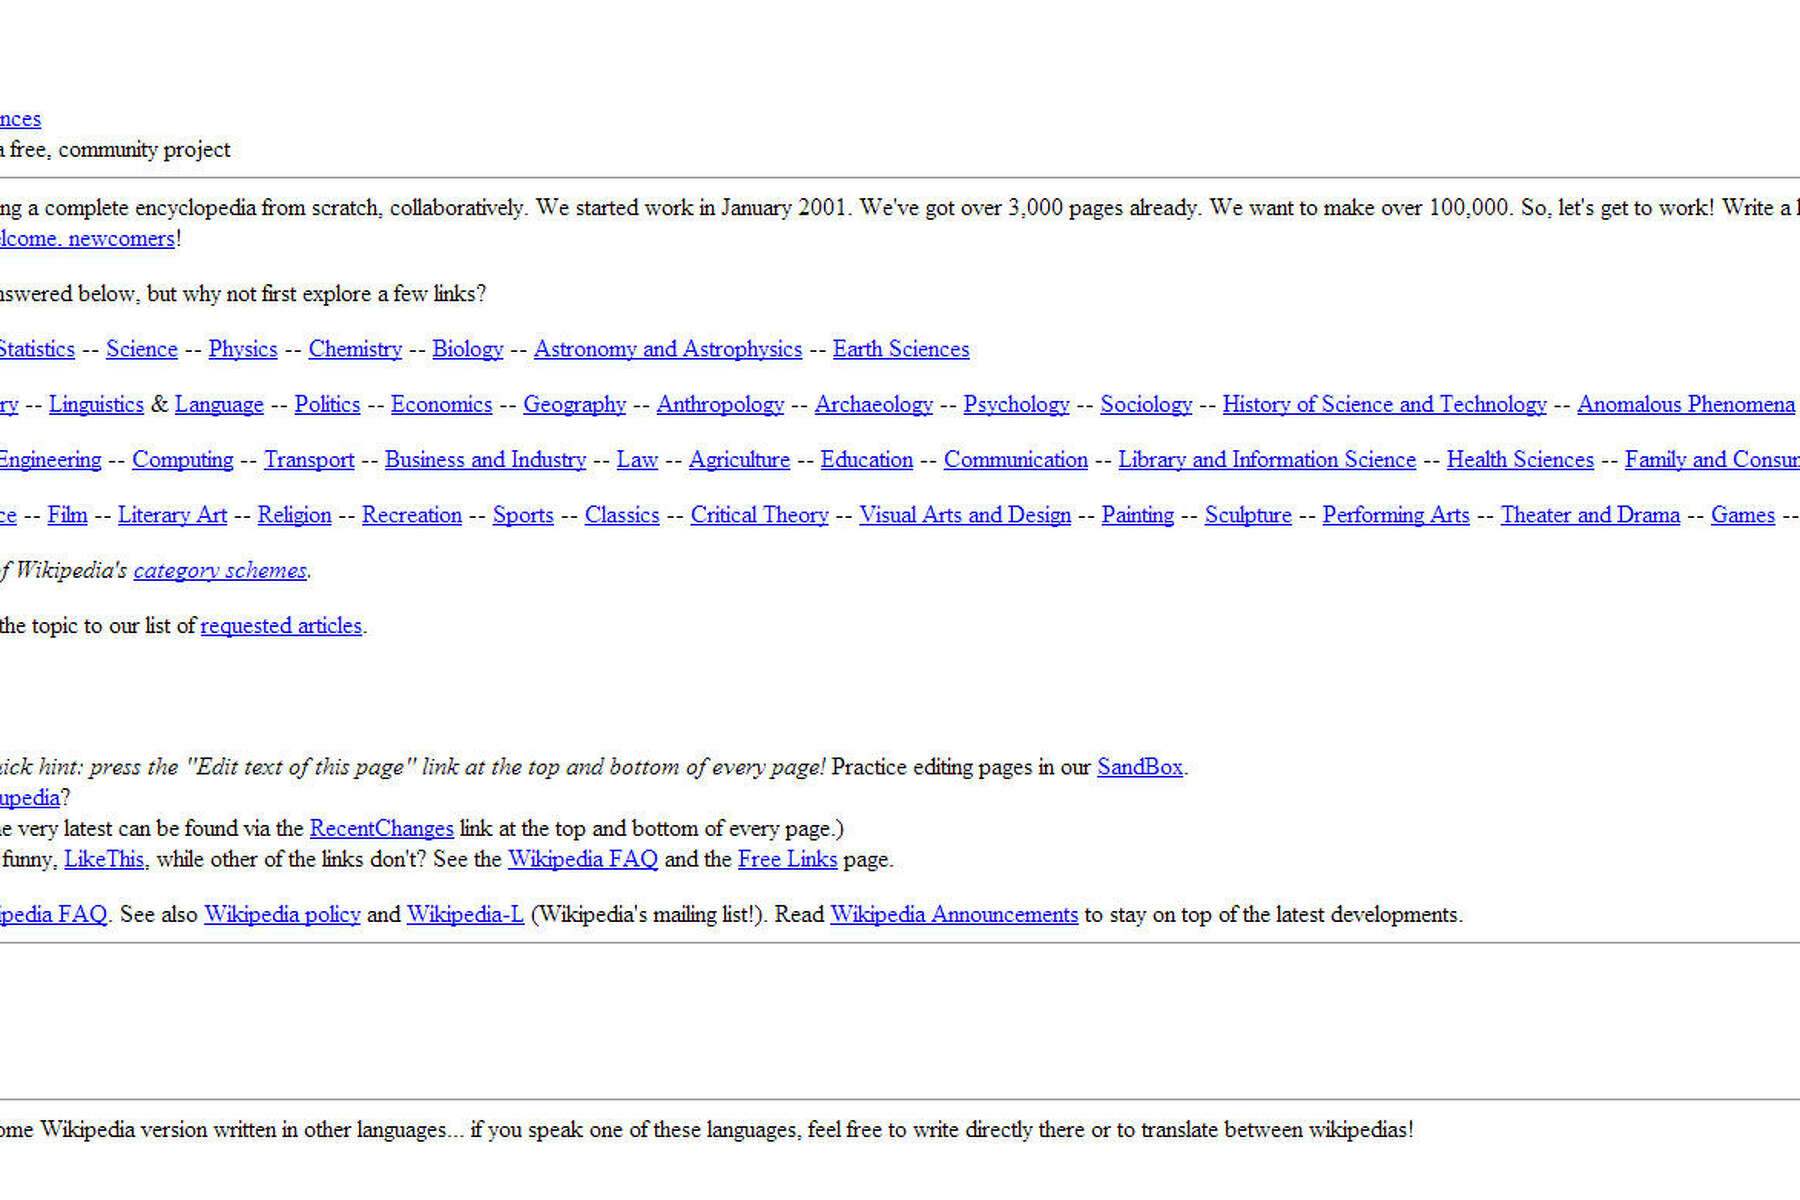1800x1200 pixels.
Task: Click the text 'free, community project'
Action: pyautogui.click(x=120, y=150)
